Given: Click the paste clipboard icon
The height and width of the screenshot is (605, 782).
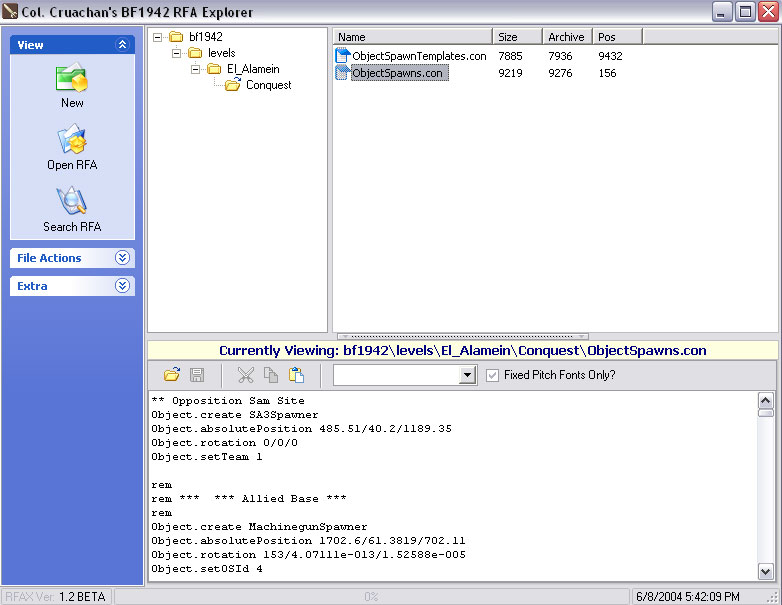Looking at the screenshot, I should (296, 375).
